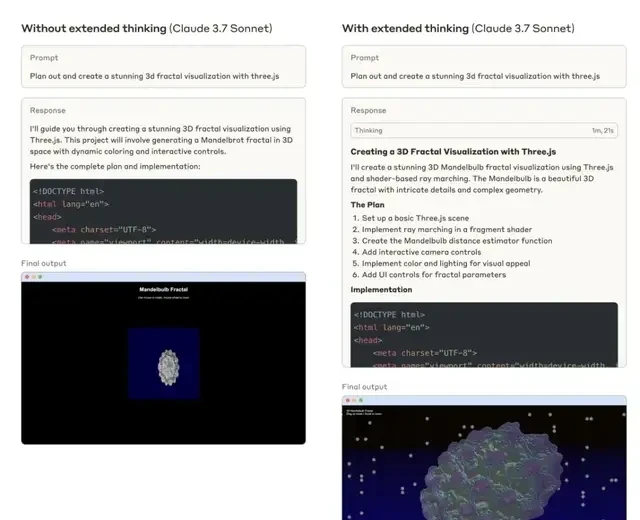Click the 'Implementation' subheading

point(381,290)
